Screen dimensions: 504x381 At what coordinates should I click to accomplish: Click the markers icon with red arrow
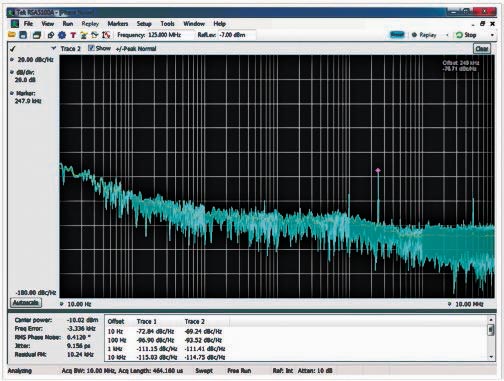(x=106, y=35)
